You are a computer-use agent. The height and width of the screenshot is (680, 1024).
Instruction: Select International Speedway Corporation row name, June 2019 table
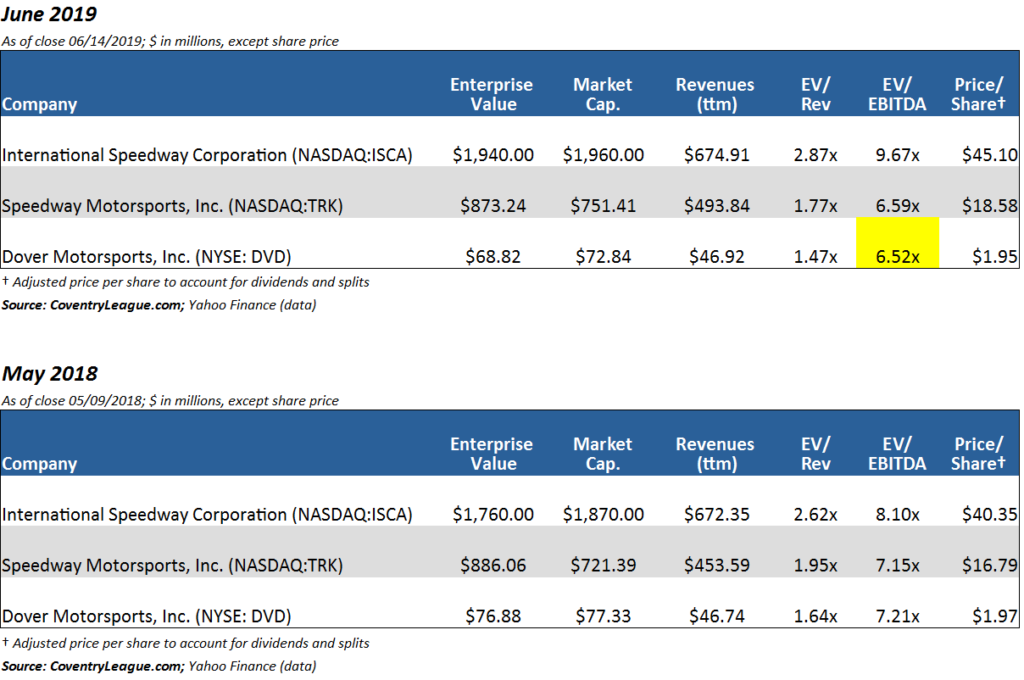point(207,155)
